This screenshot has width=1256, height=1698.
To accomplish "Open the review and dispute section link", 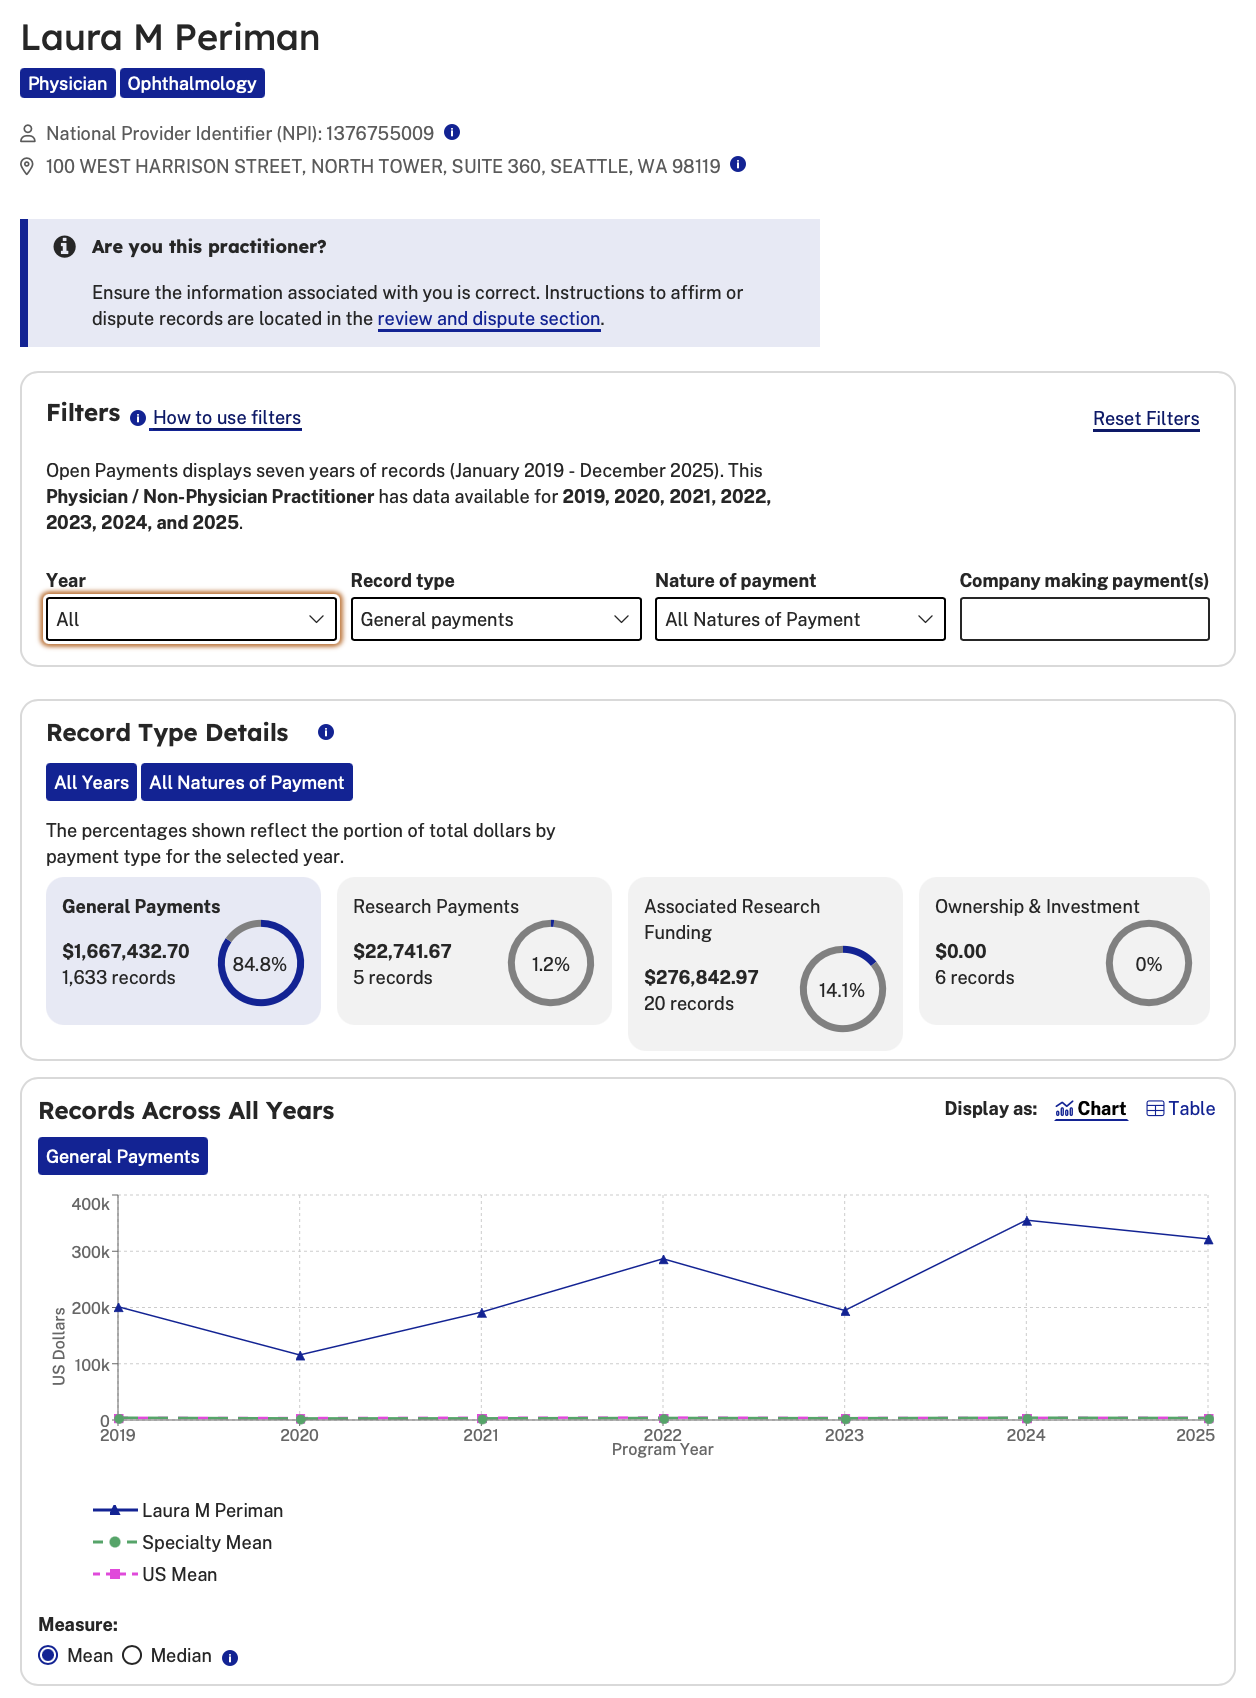I will pos(489,319).
